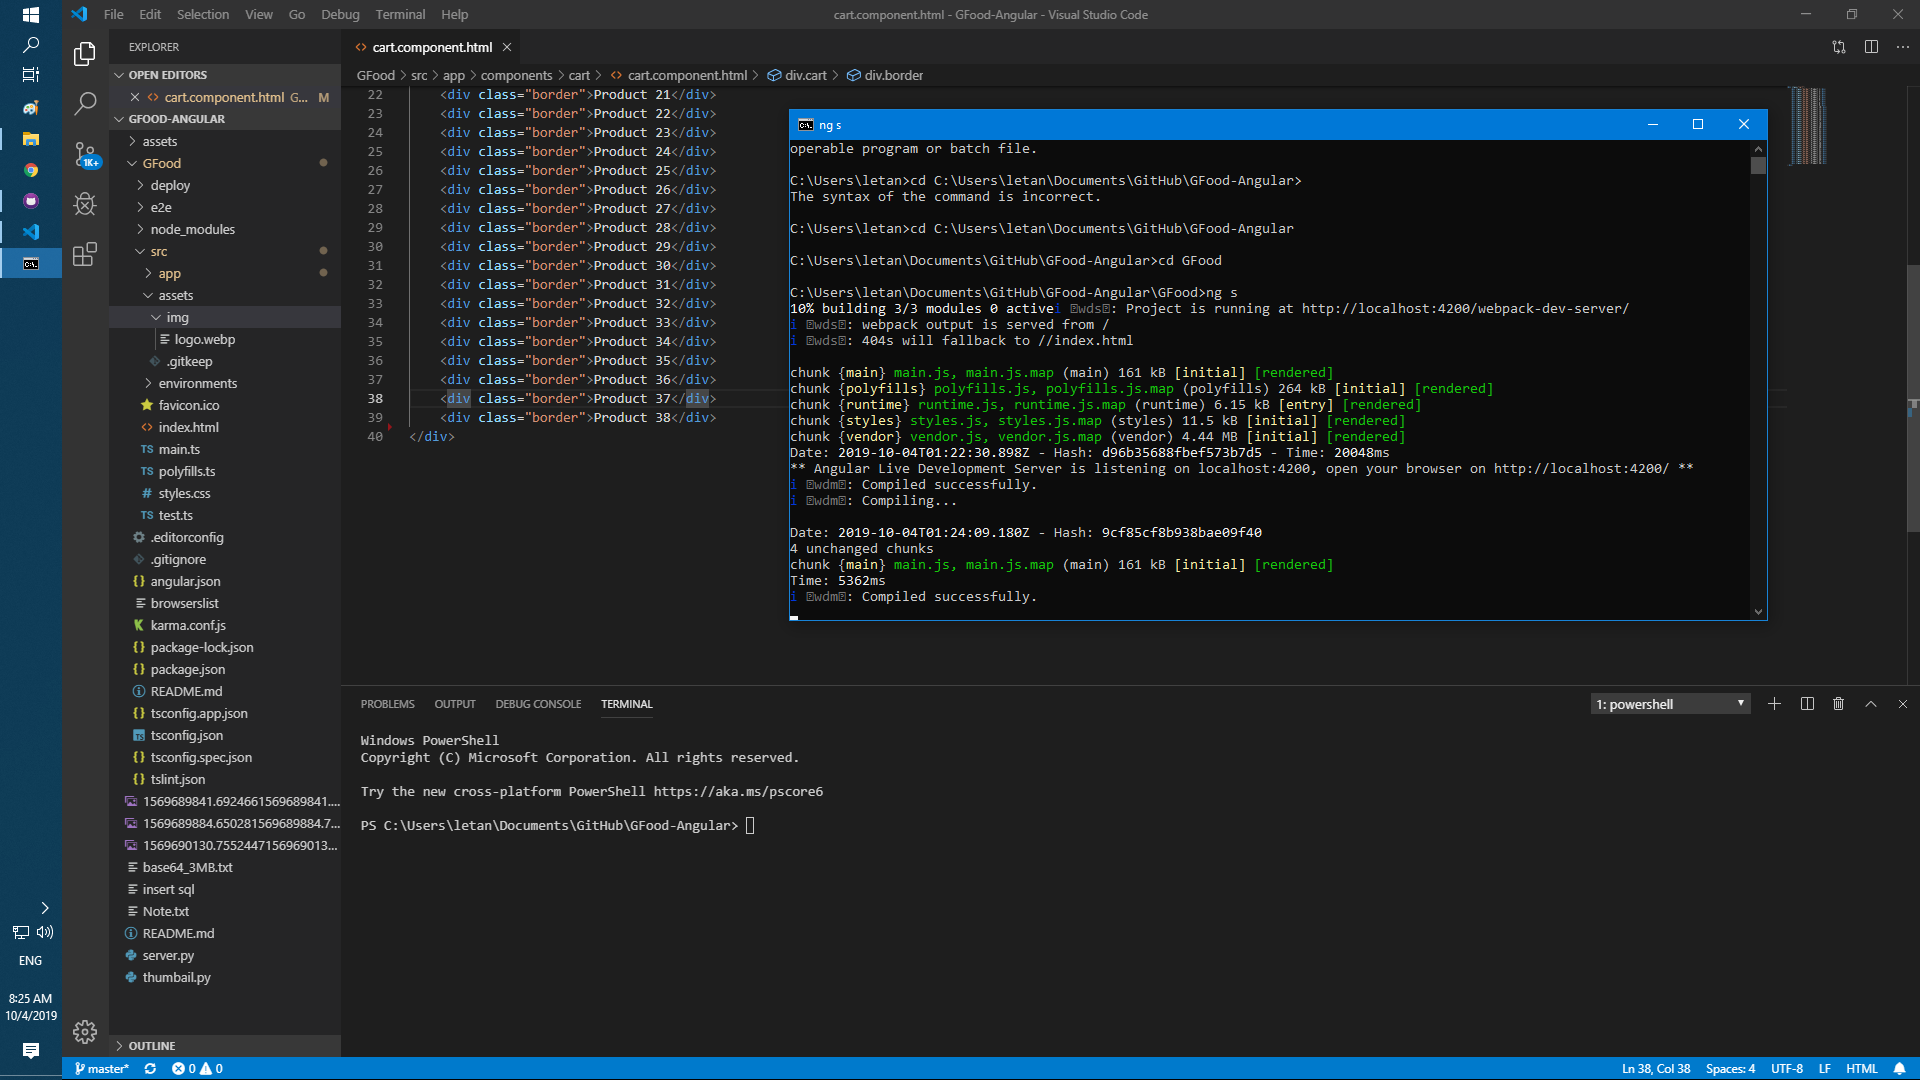Screen dimensions: 1920x1080
Task: Click the terminal scrollbar thumb in ng s window
Action: click(1758, 166)
